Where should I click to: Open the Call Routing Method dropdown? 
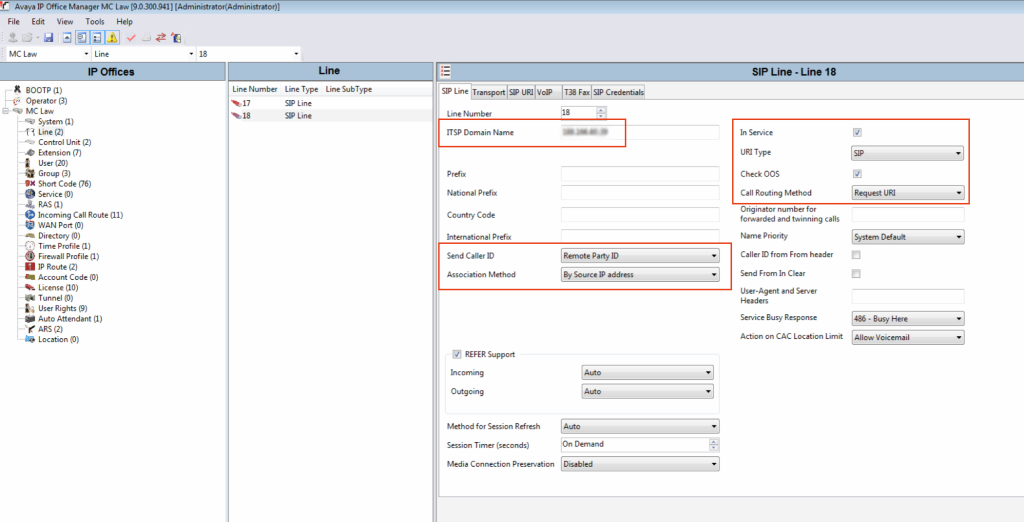(x=908, y=193)
